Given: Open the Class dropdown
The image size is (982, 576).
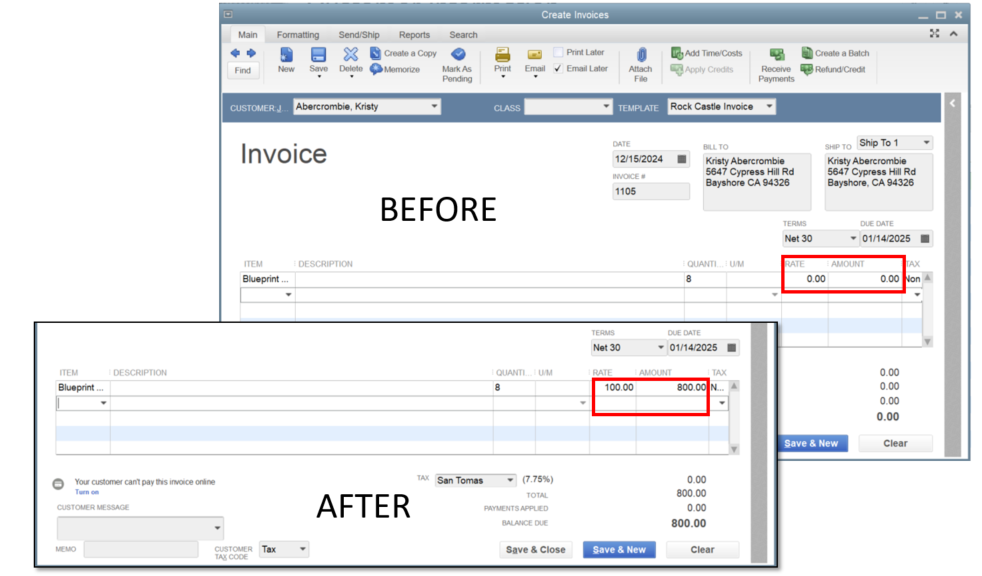Looking at the screenshot, I should tap(606, 106).
